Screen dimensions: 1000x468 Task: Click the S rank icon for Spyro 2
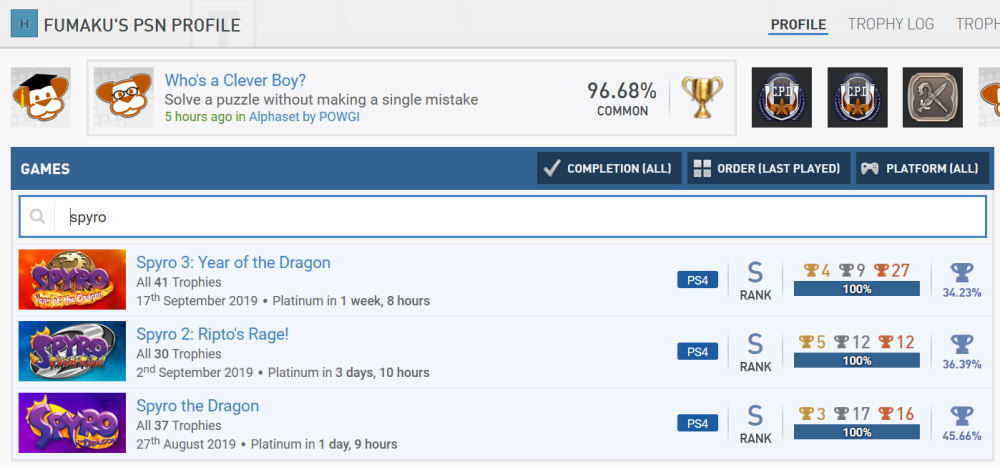(755, 344)
